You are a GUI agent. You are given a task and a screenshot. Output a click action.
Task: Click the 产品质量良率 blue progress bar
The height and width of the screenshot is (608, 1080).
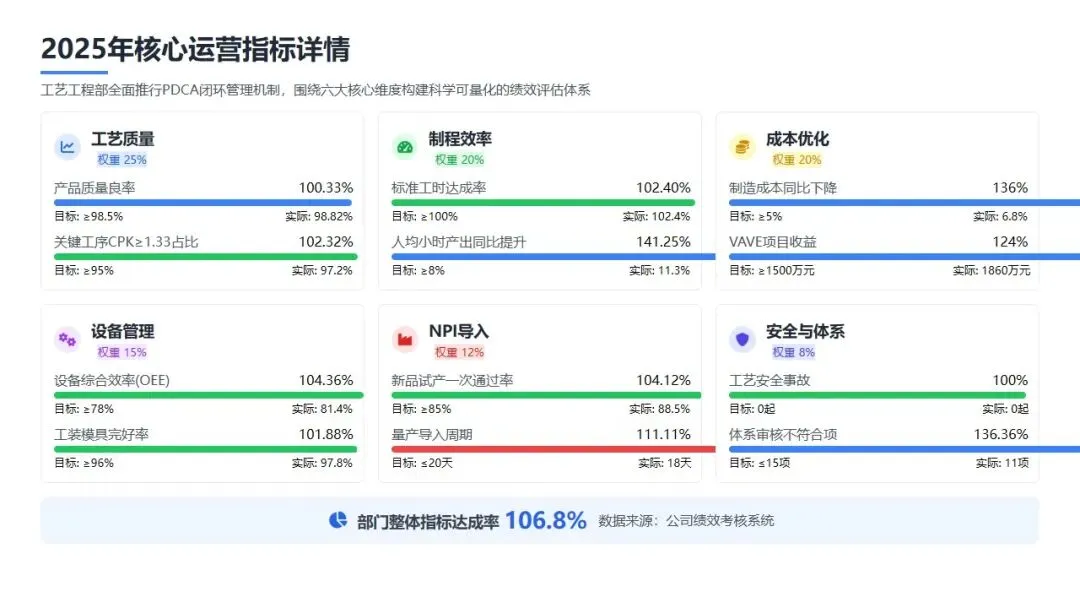coord(202,203)
